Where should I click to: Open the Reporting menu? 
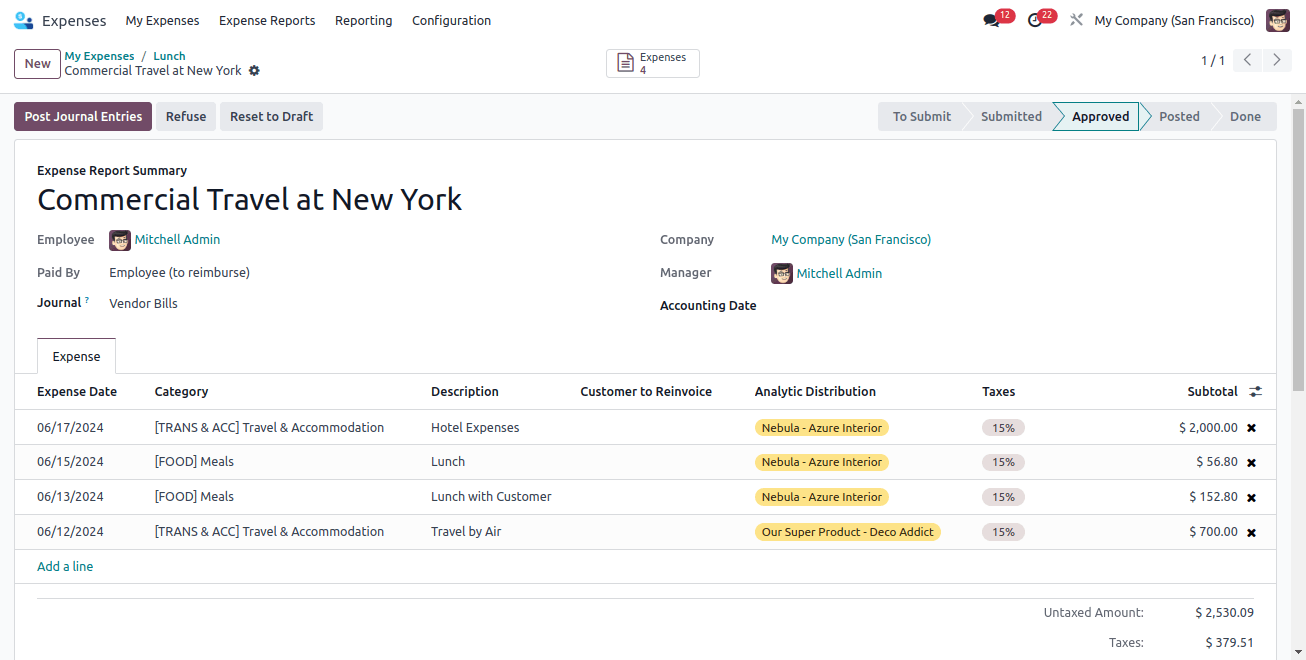pos(363,20)
